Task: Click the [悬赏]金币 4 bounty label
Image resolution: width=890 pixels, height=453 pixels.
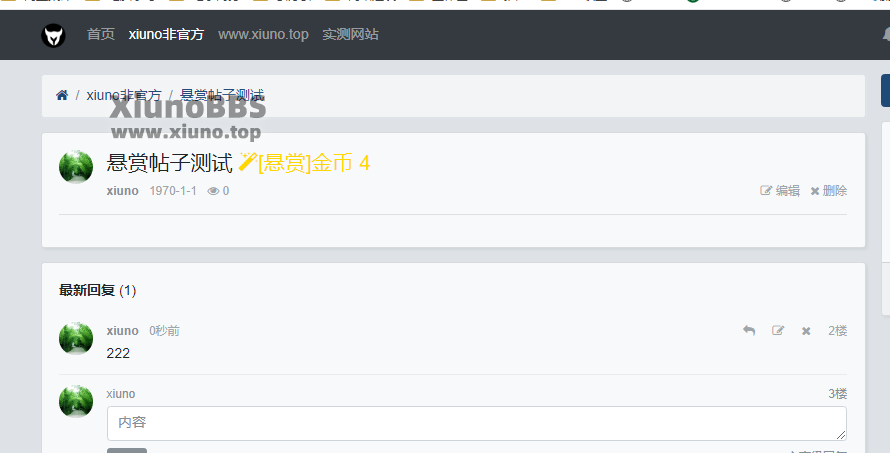Action: click(x=314, y=163)
